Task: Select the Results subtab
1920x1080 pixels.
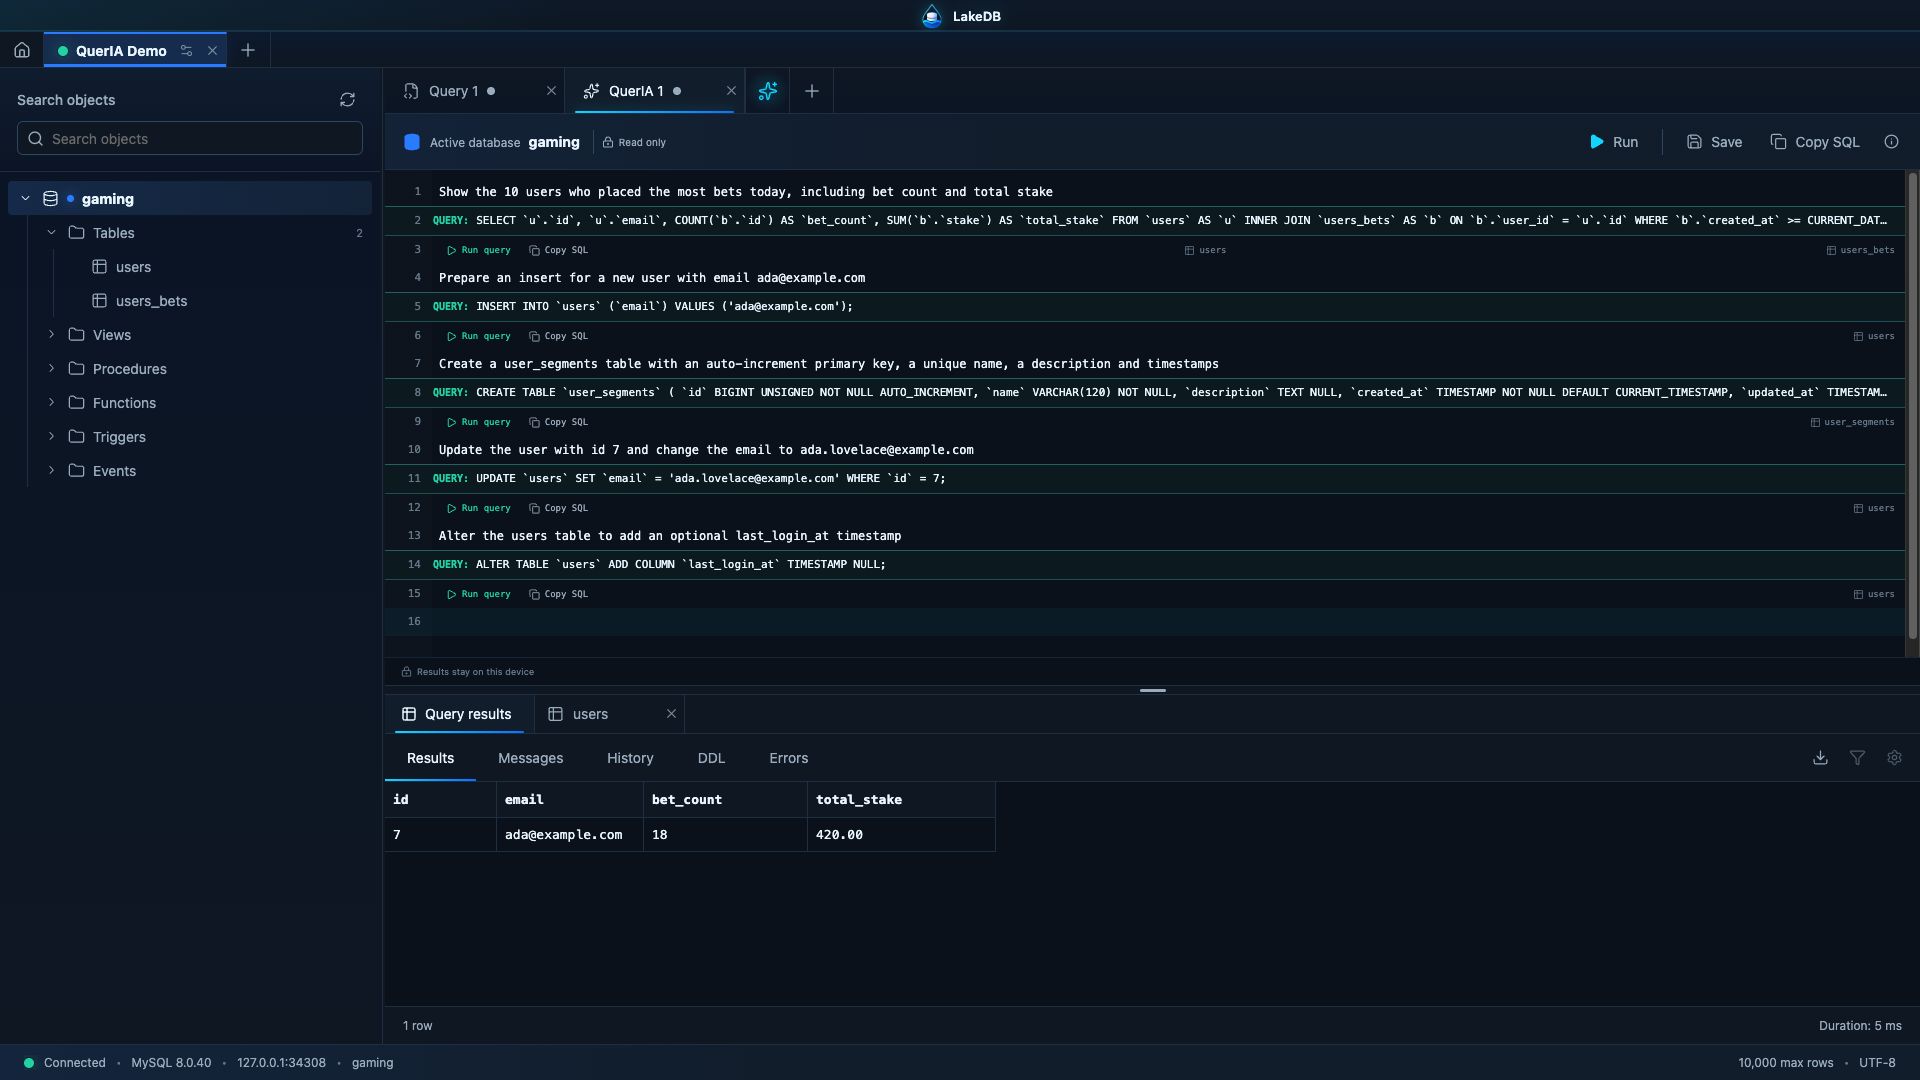Action: point(430,758)
